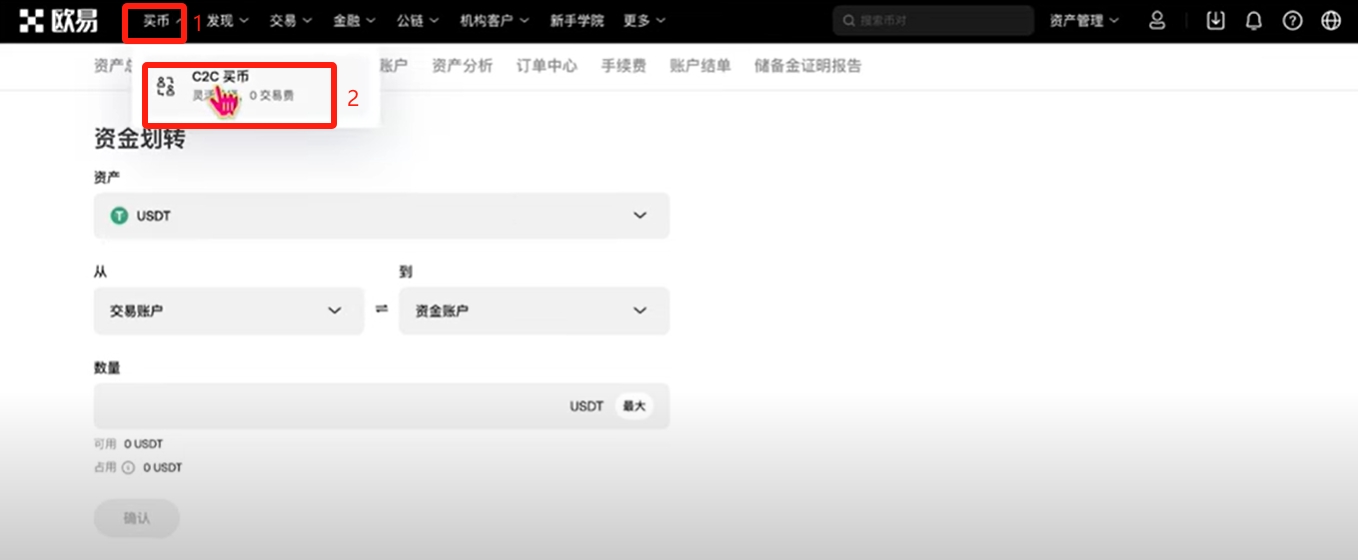Open the 资金账户 destination dropdown
1358x560 pixels.
(x=534, y=311)
